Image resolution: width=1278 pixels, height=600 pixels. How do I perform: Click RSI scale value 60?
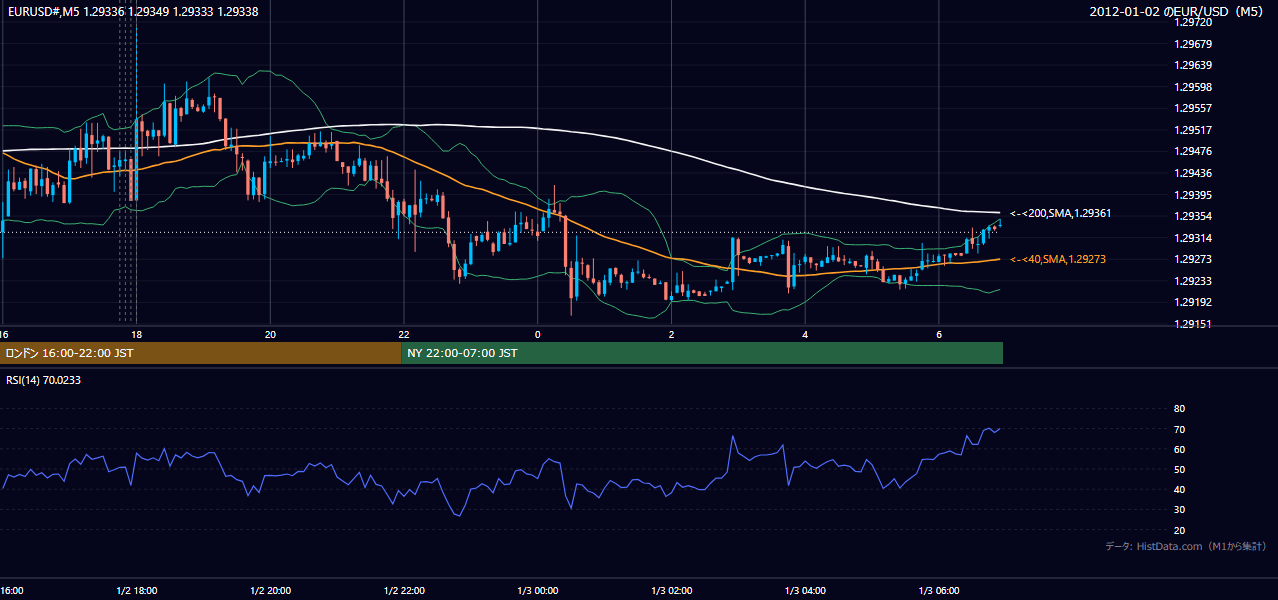point(1180,449)
